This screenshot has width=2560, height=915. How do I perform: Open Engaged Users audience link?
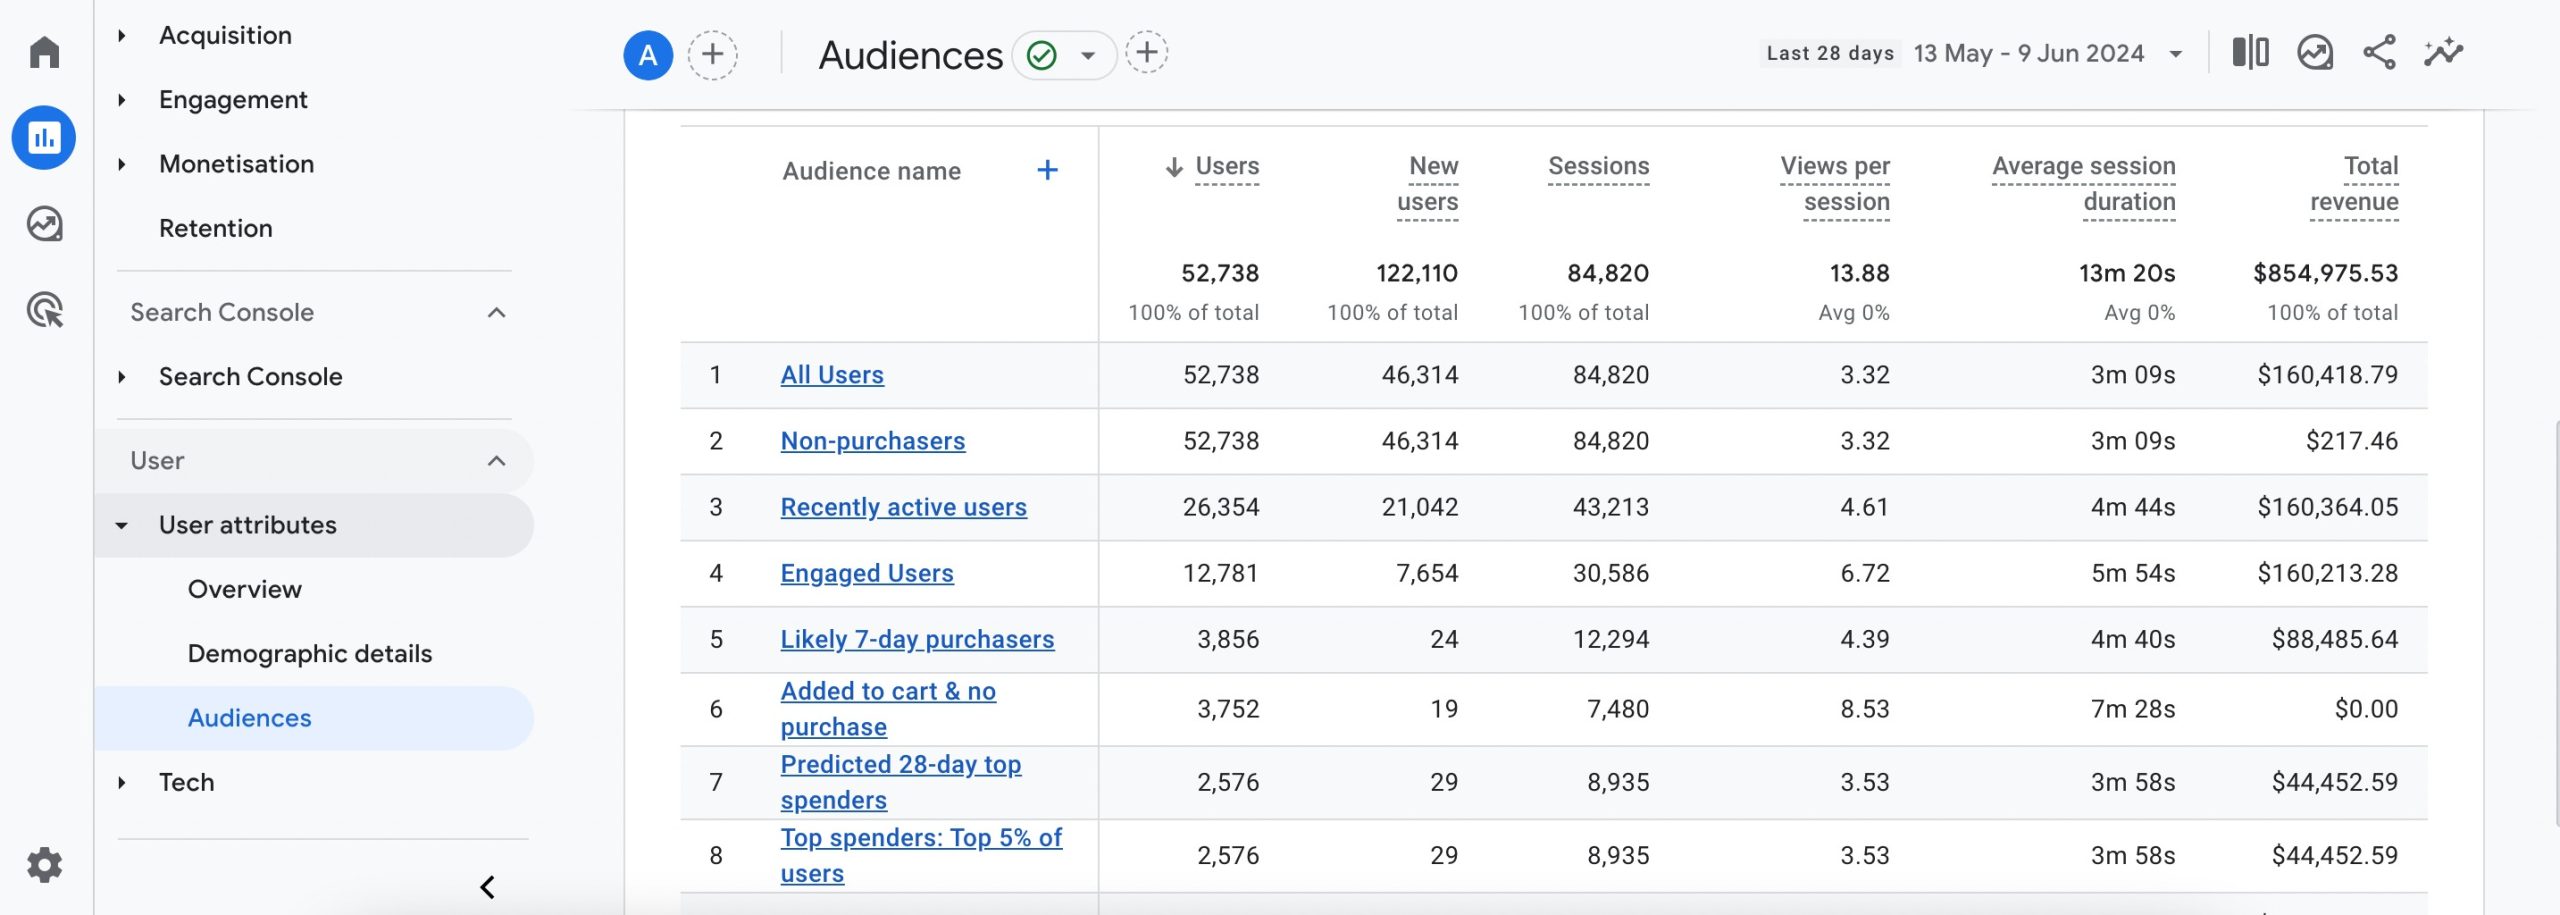tap(867, 573)
